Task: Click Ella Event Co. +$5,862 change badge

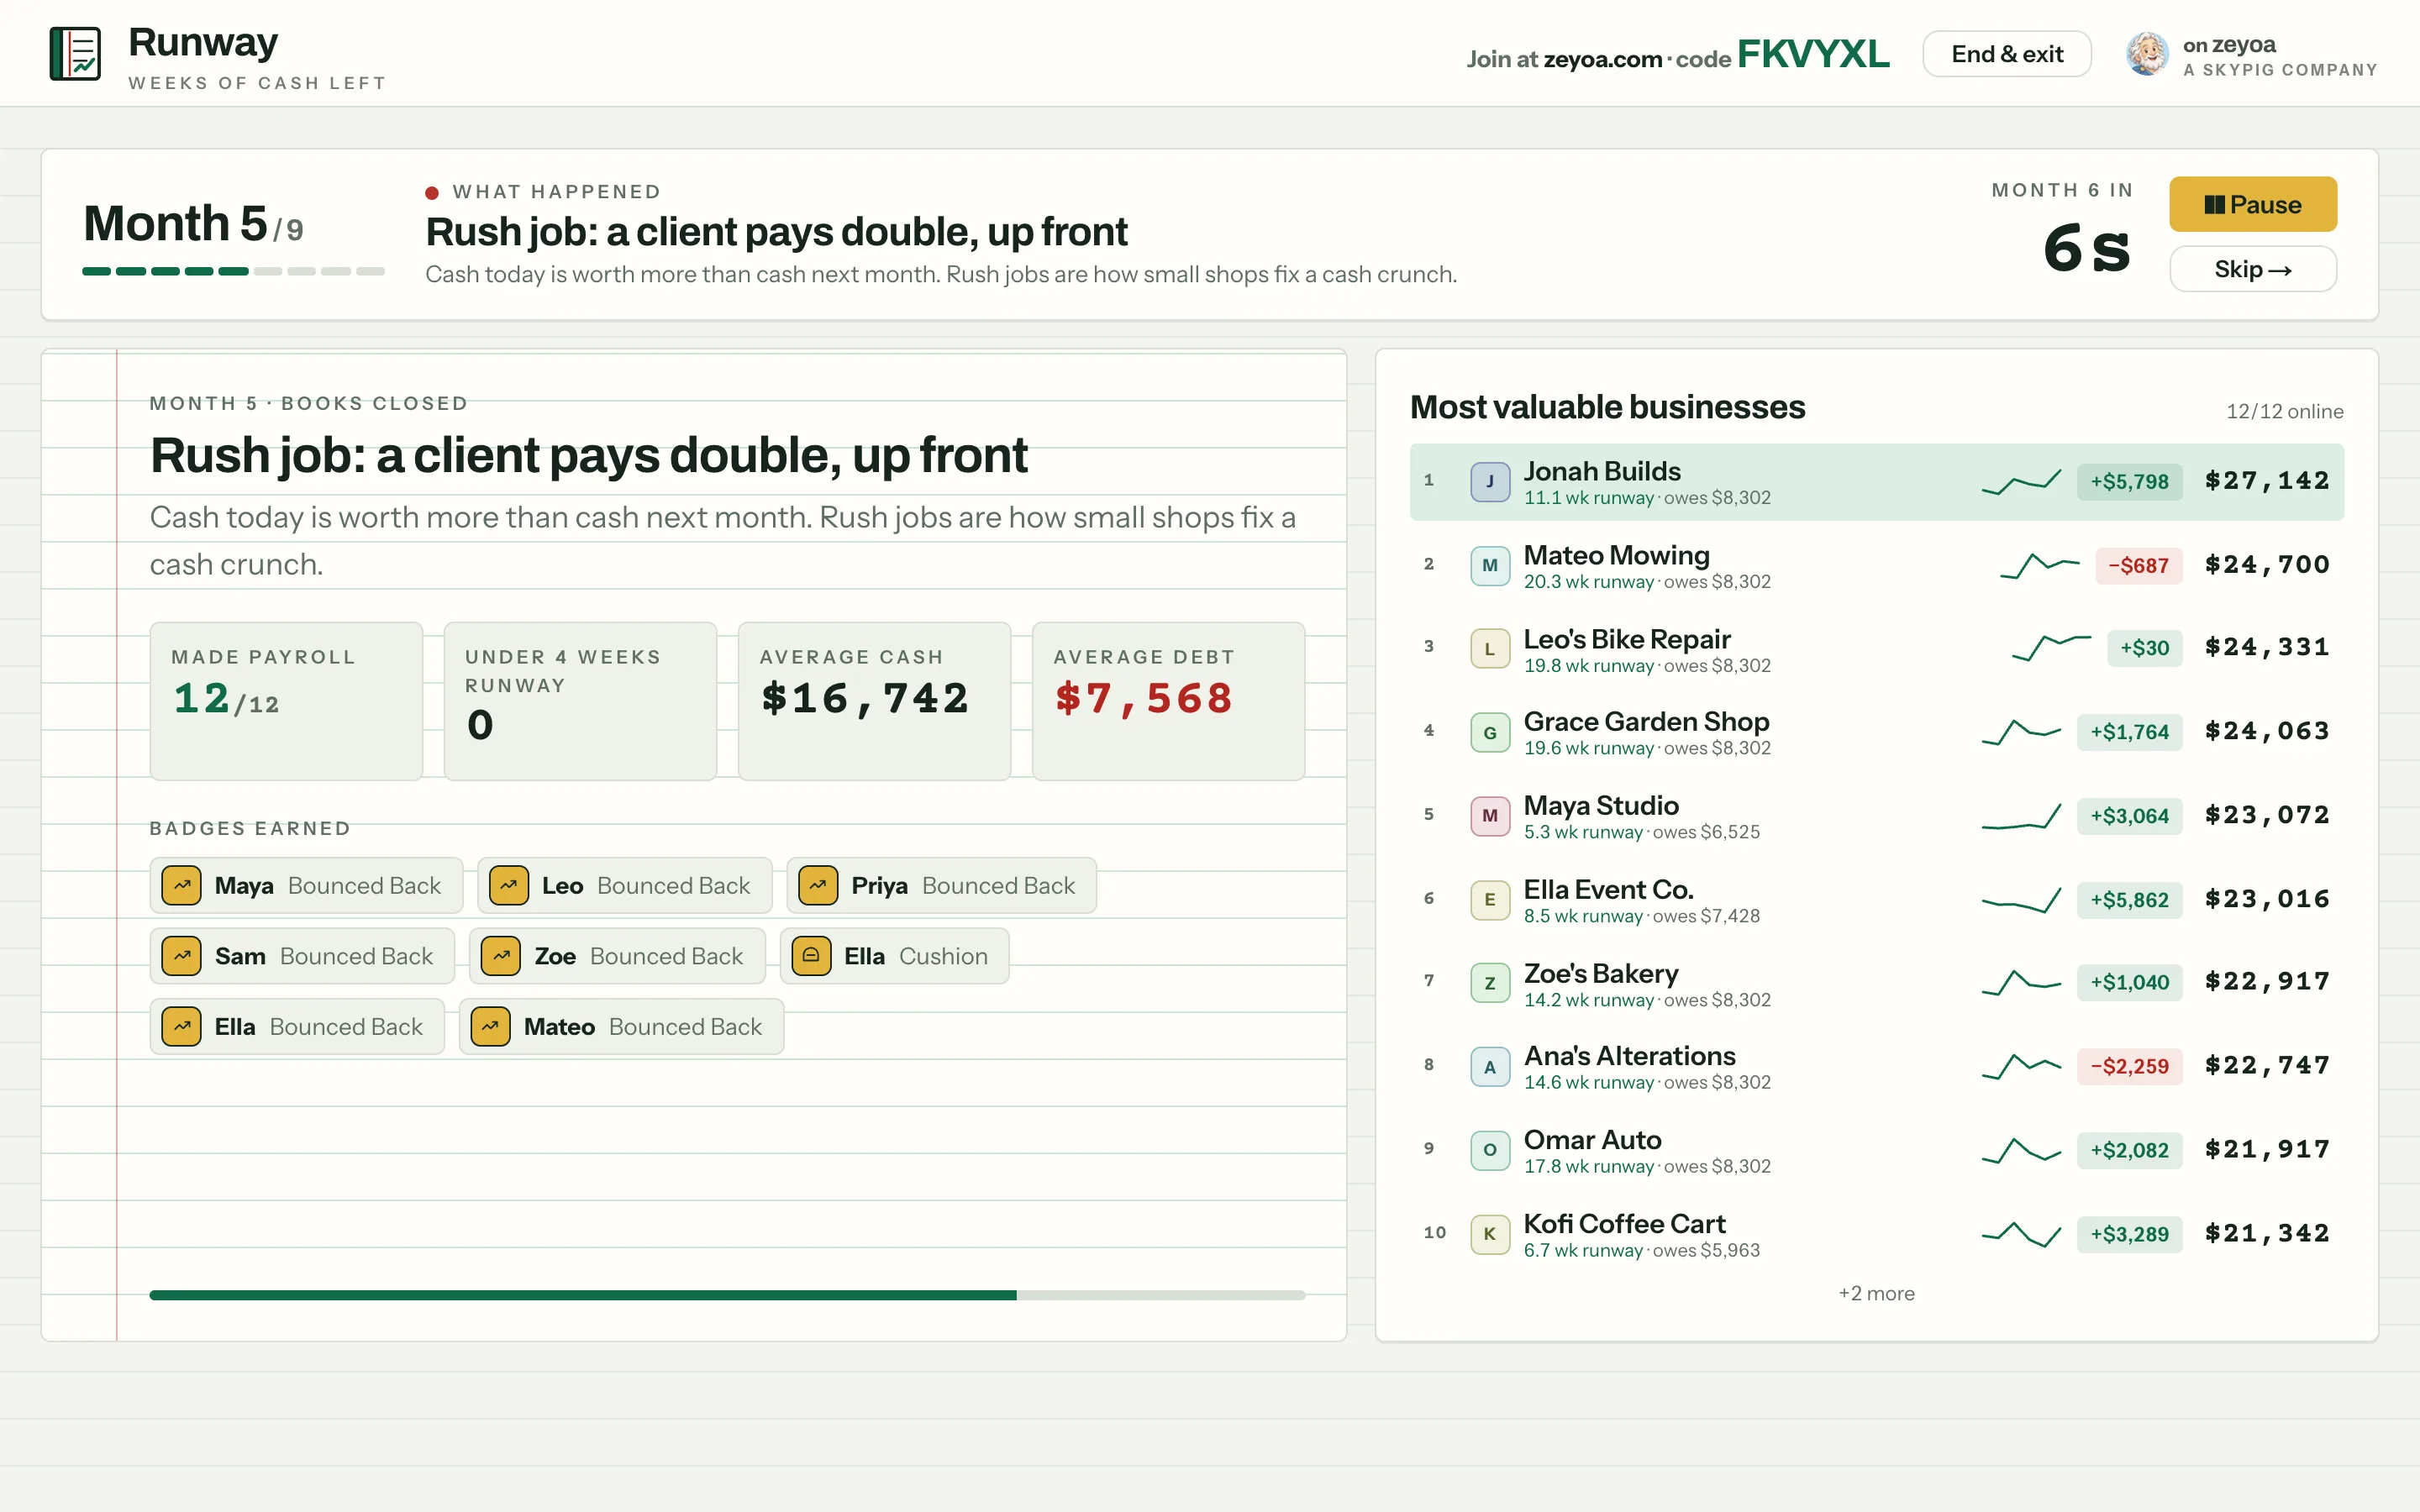Action: (2129, 900)
